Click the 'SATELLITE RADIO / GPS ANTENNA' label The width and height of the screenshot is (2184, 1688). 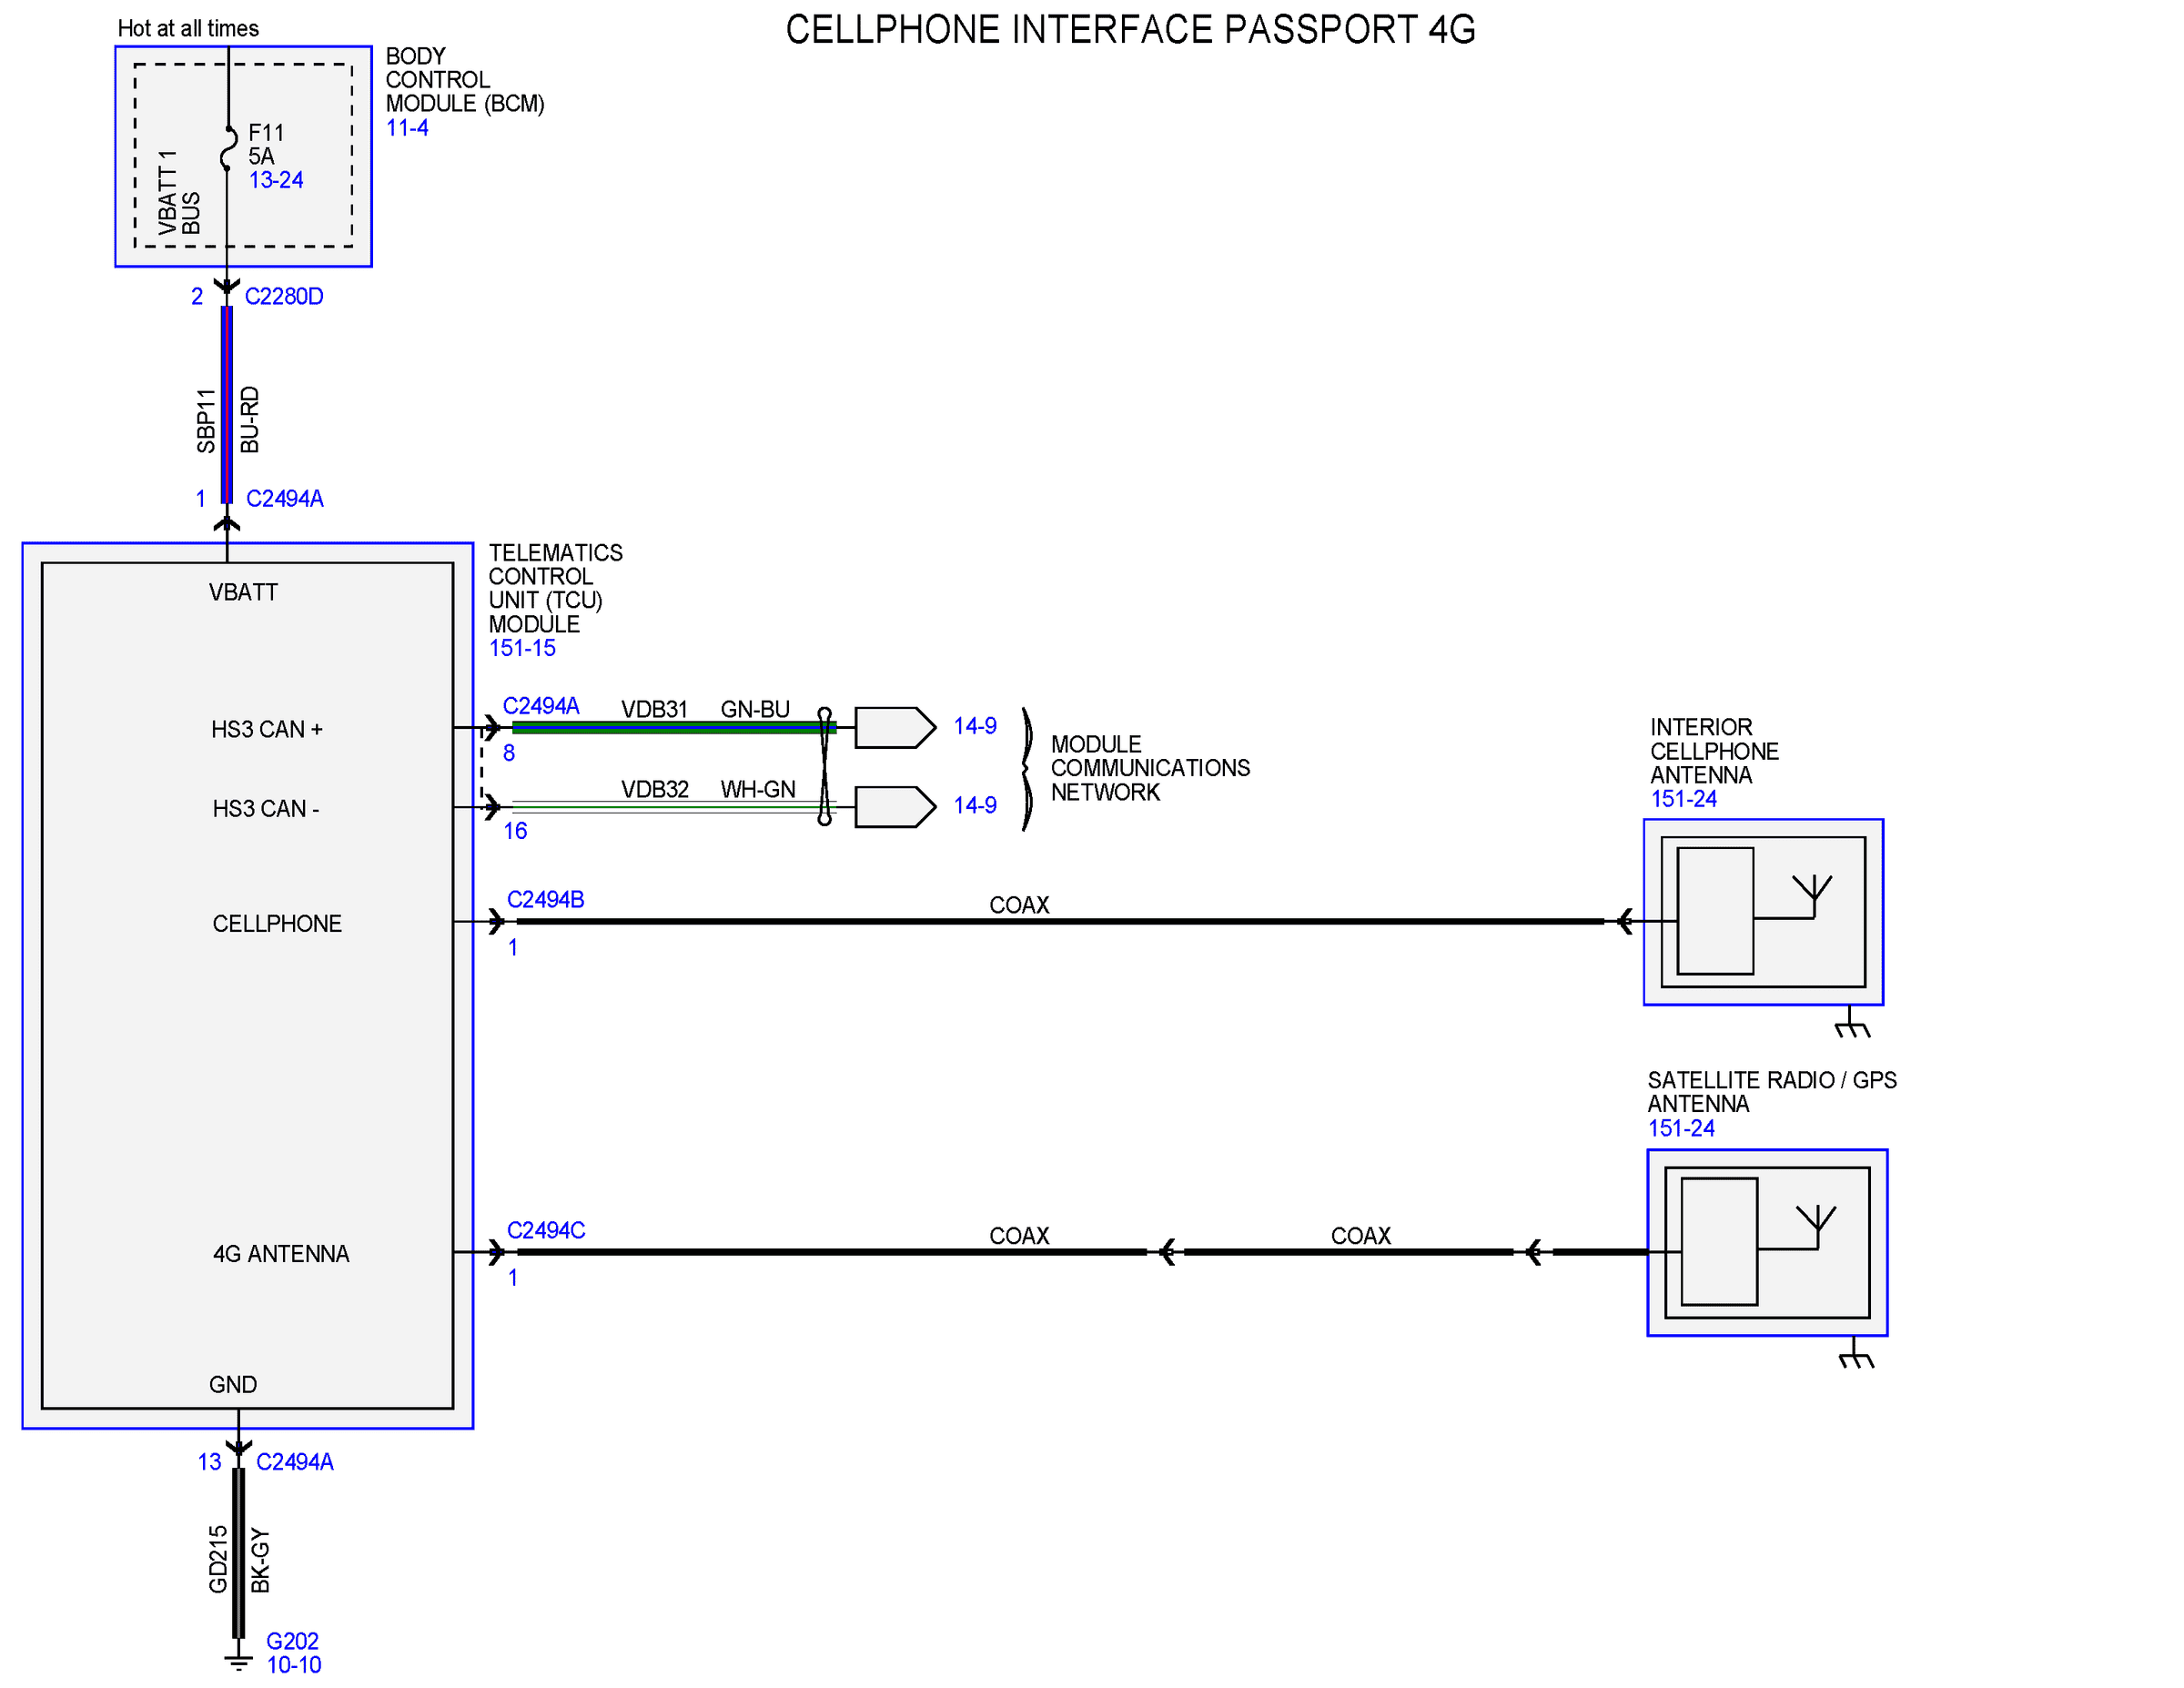coord(1772,1093)
